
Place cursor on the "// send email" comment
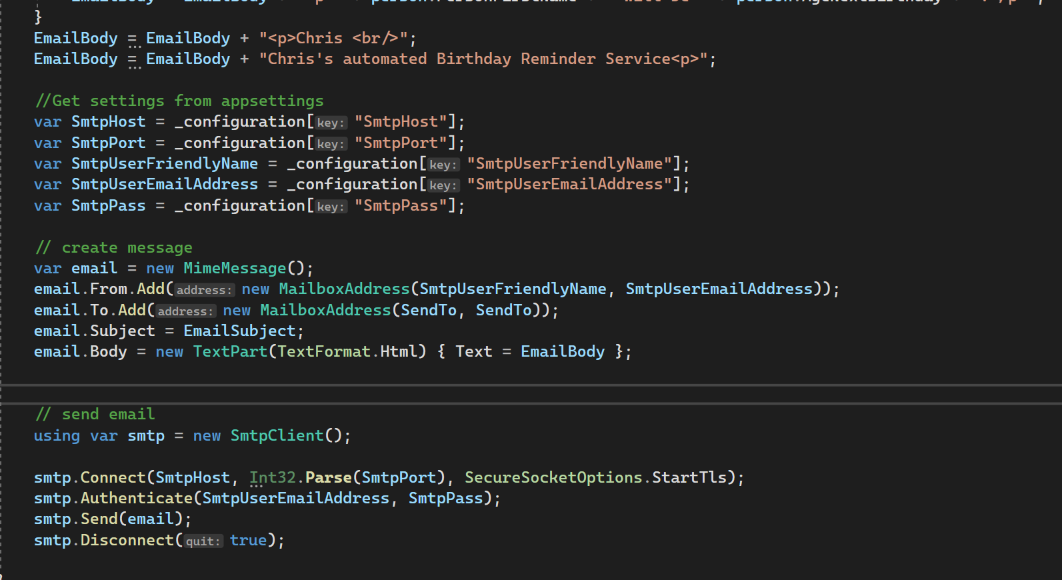tap(95, 414)
